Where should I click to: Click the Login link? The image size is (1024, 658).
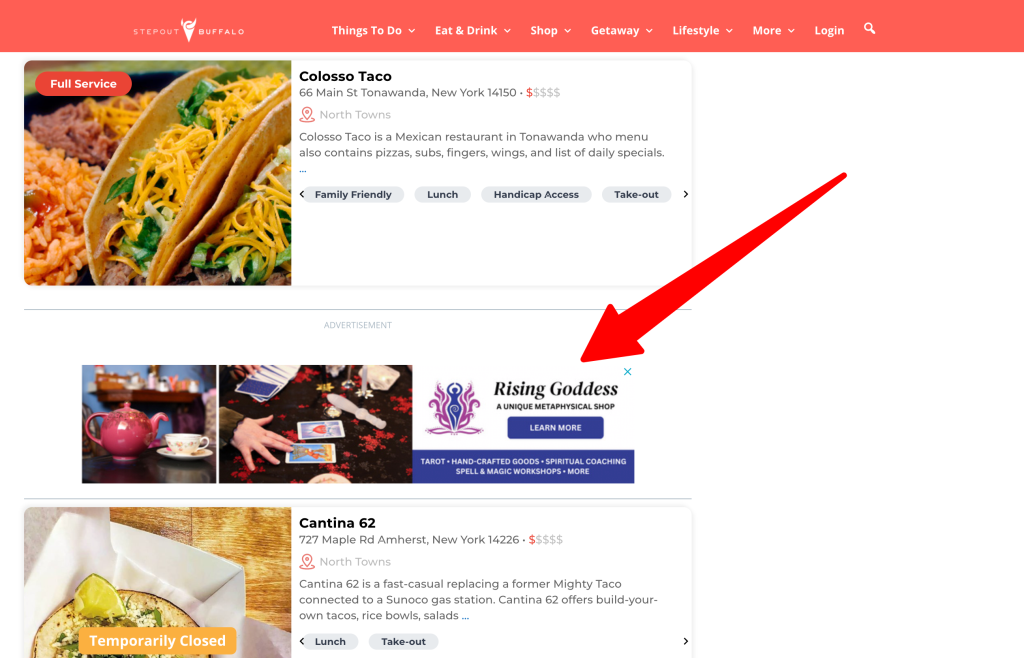click(829, 31)
